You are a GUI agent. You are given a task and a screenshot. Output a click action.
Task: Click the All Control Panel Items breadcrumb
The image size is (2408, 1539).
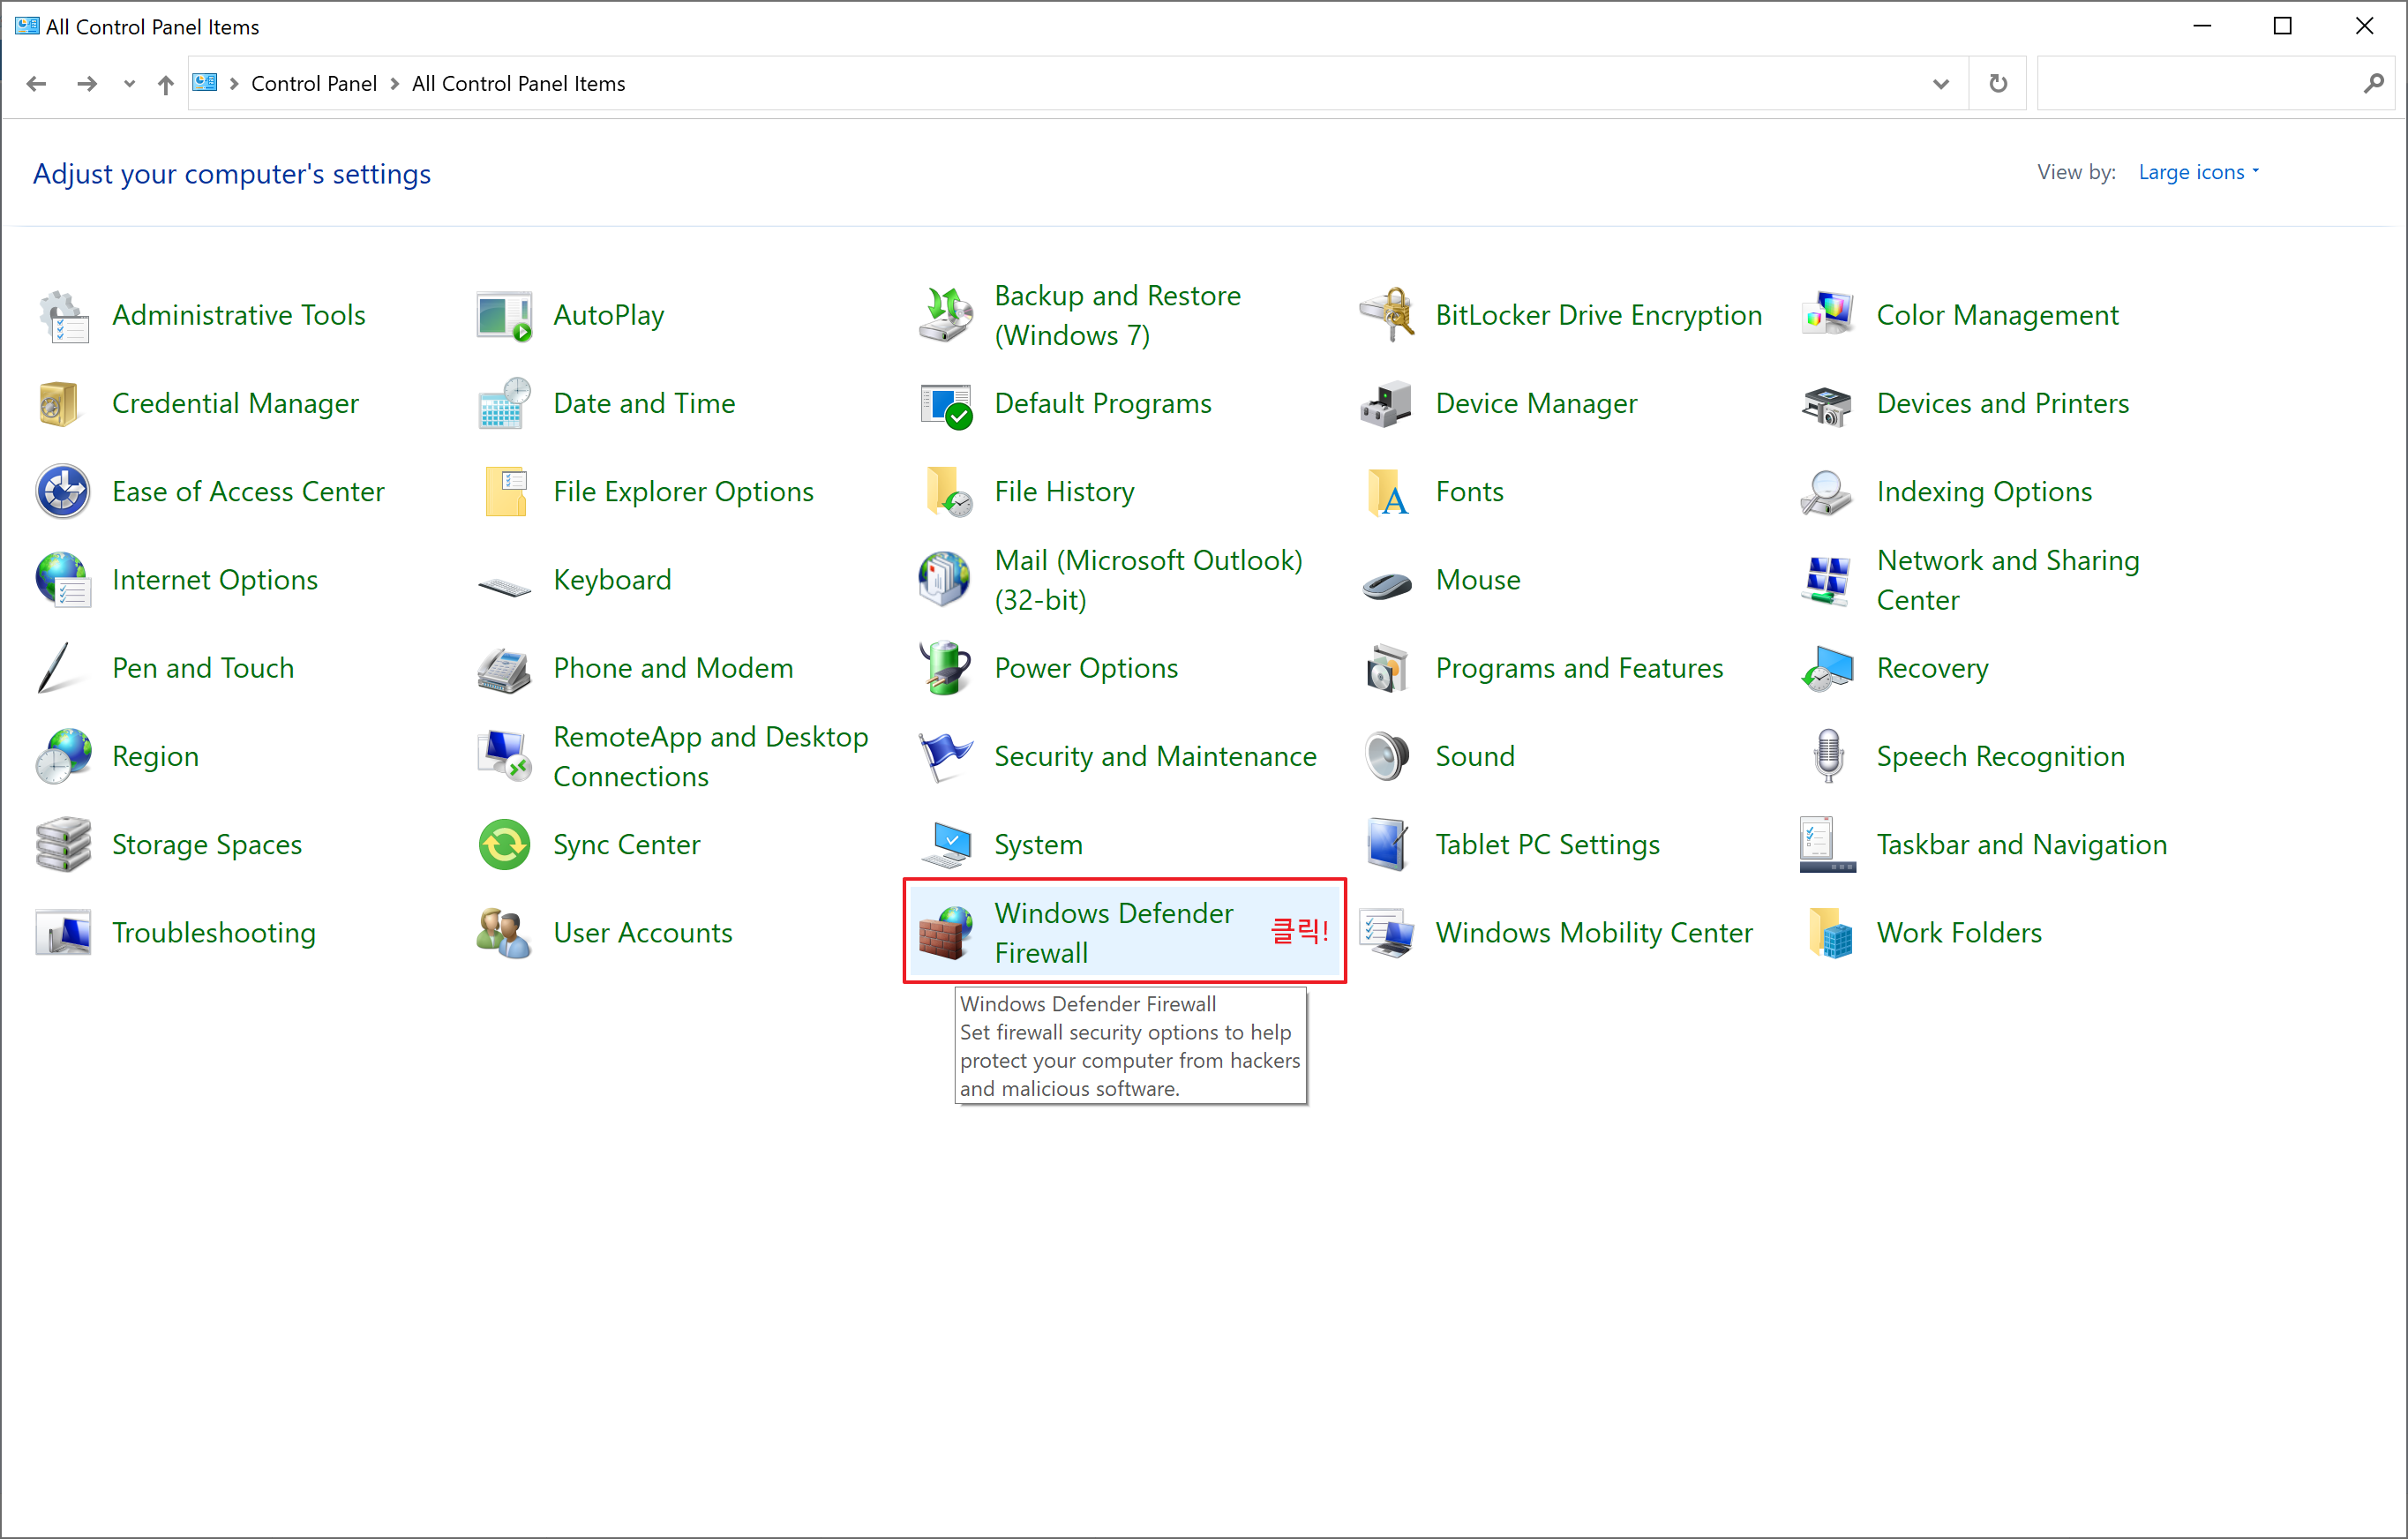pos(518,84)
